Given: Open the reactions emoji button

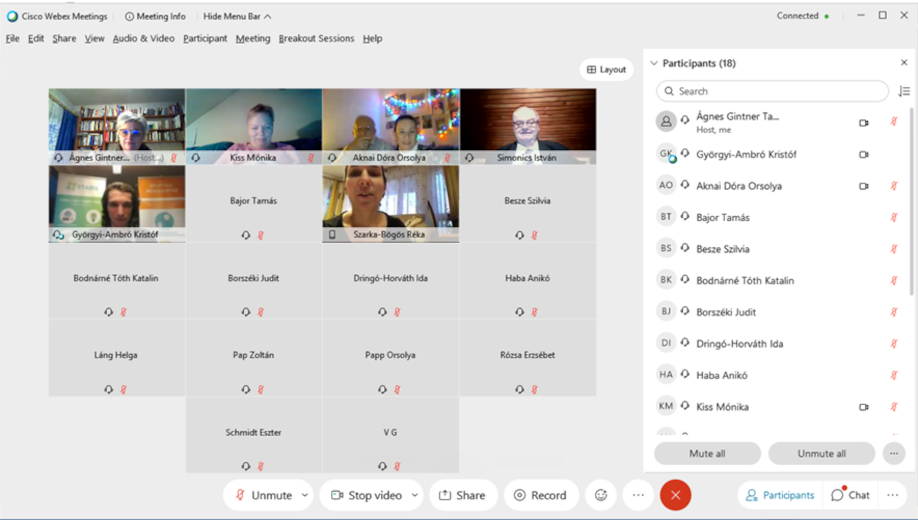Looking at the screenshot, I should pyautogui.click(x=601, y=495).
